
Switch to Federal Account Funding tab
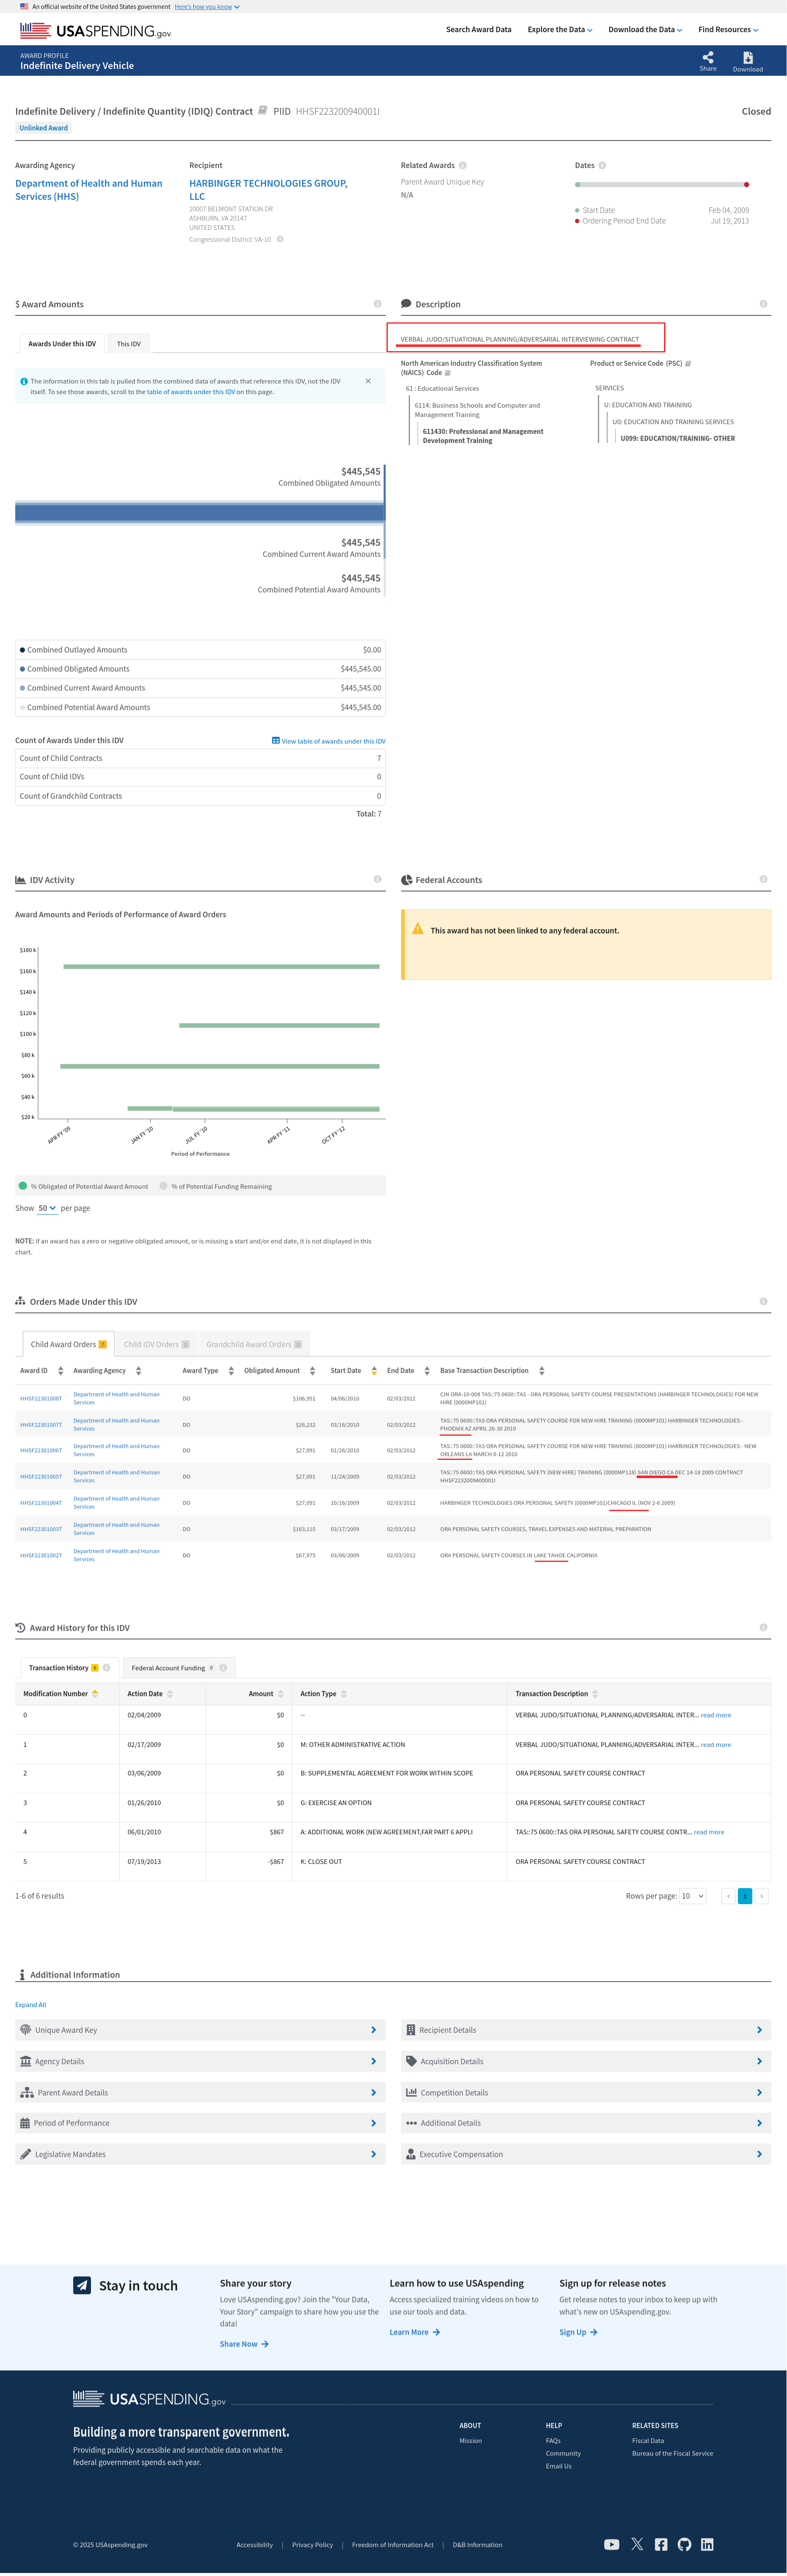179,1667
